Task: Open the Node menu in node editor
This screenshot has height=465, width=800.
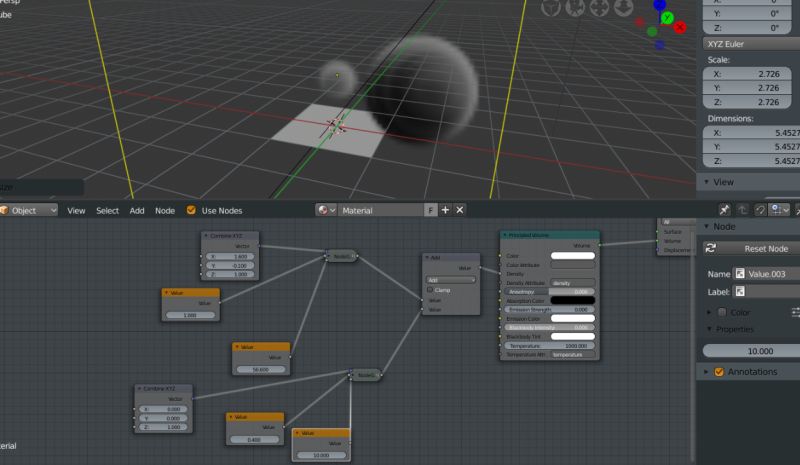Action: 165,210
